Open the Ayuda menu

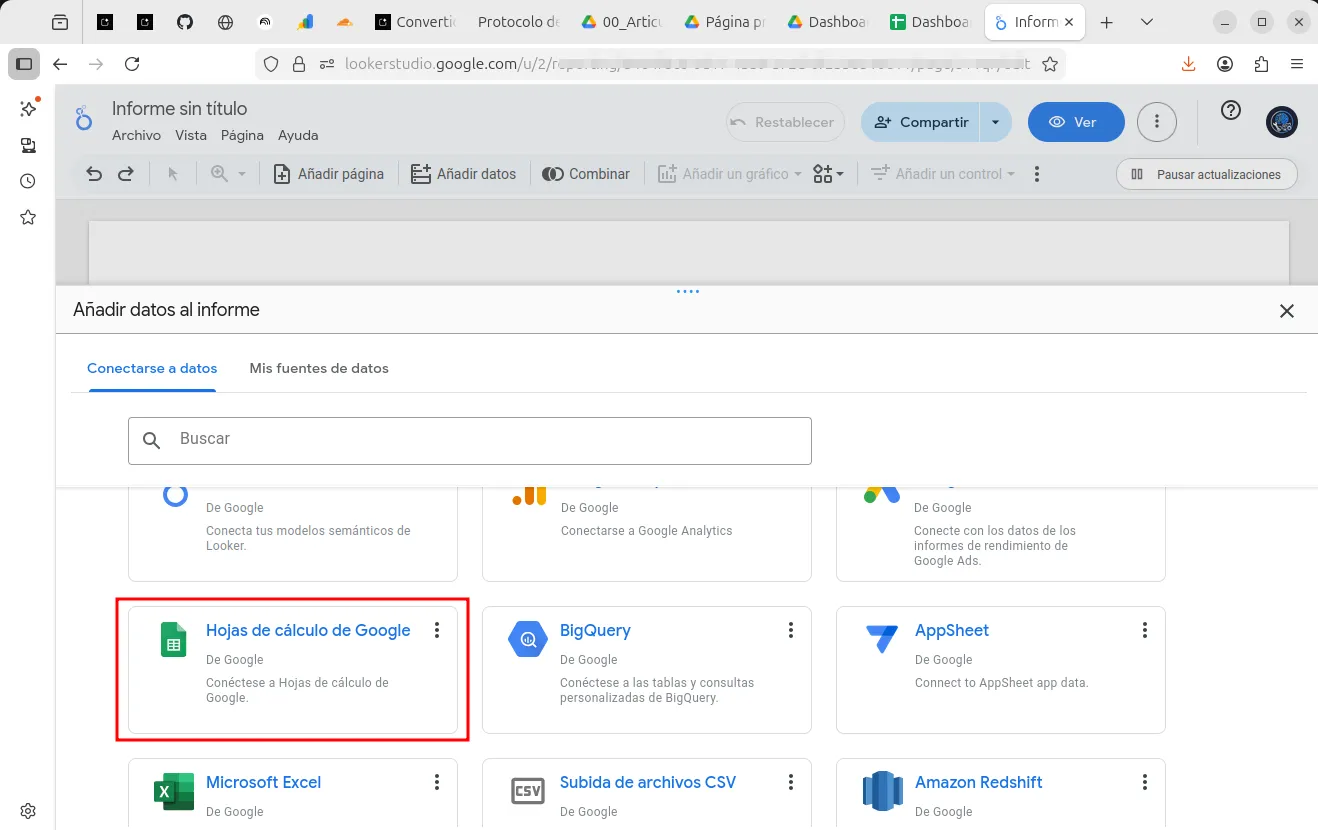click(298, 135)
